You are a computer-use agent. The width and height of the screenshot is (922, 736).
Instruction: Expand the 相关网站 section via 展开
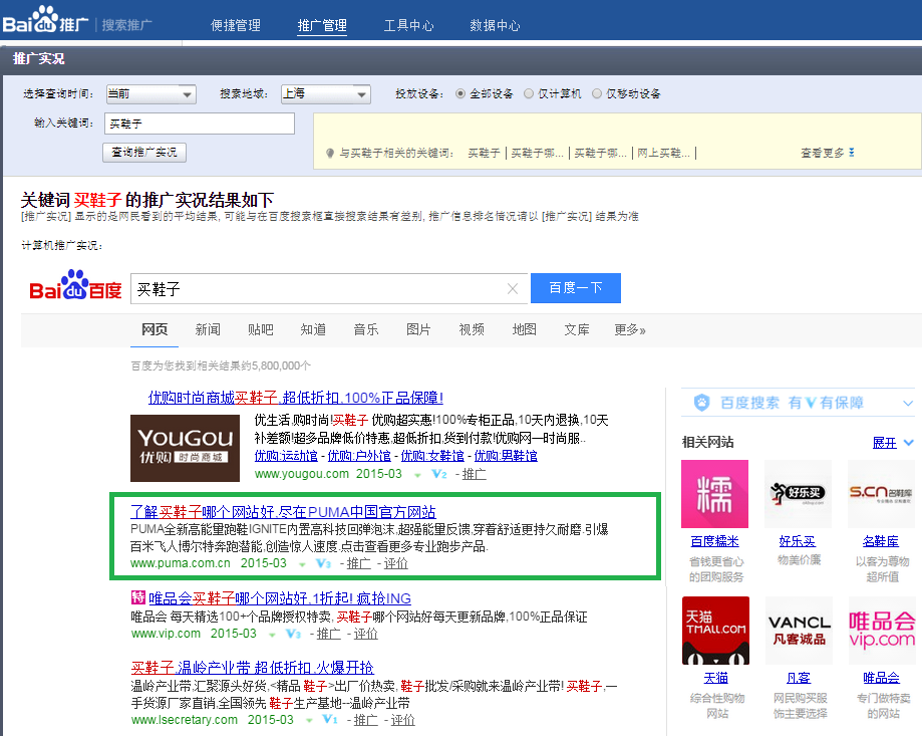(x=885, y=442)
